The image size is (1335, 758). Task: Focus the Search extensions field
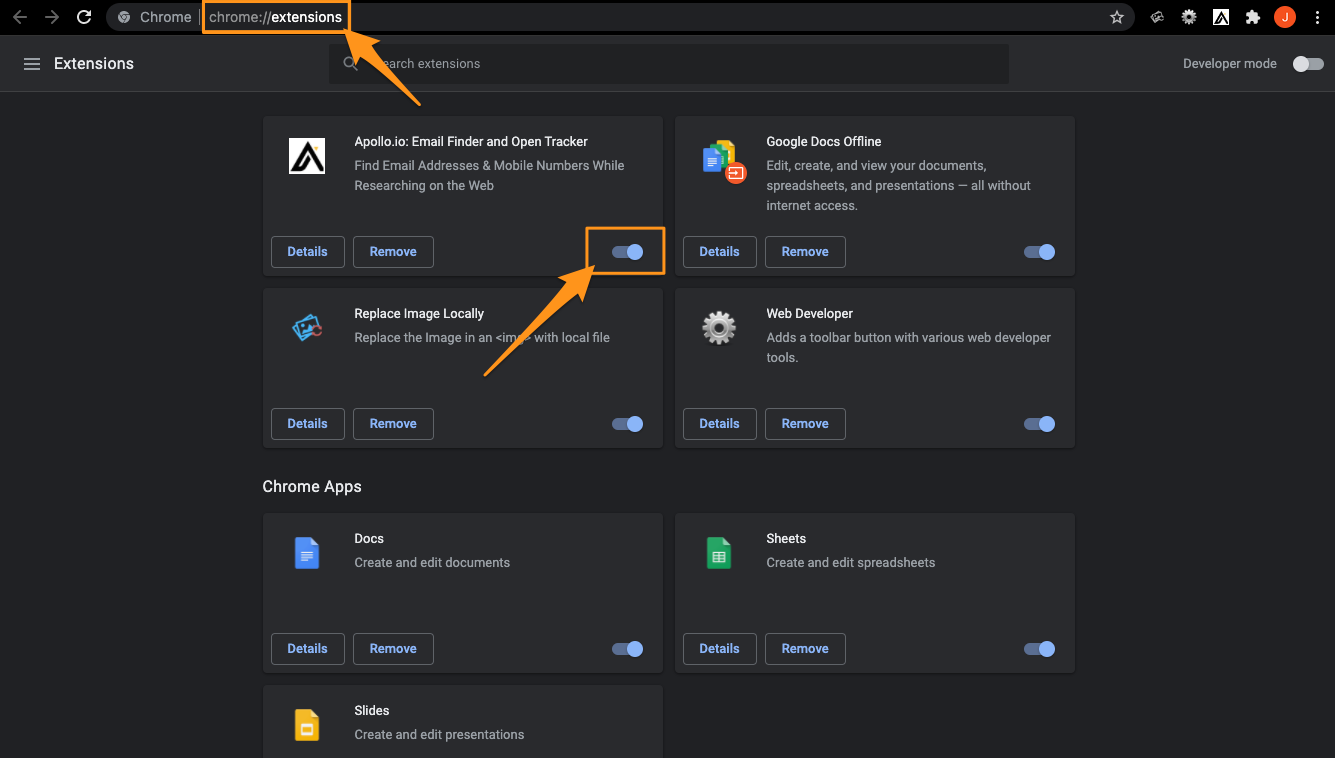coord(668,64)
